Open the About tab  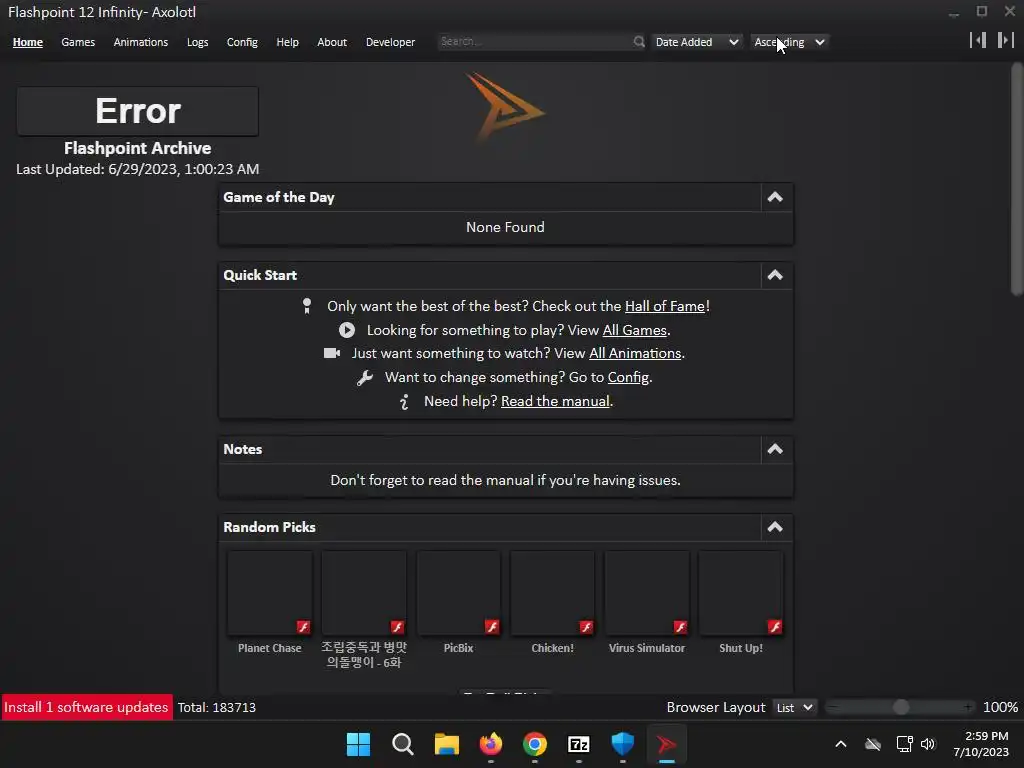(x=332, y=42)
